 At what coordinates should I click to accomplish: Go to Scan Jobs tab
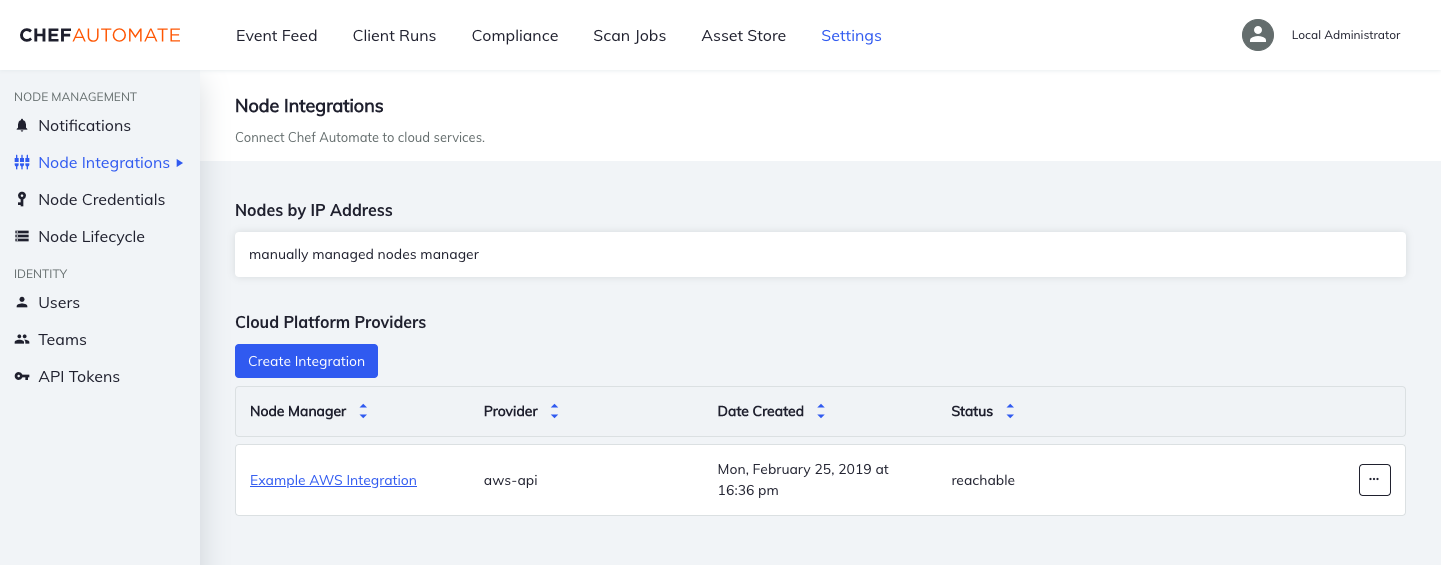click(629, 36)
